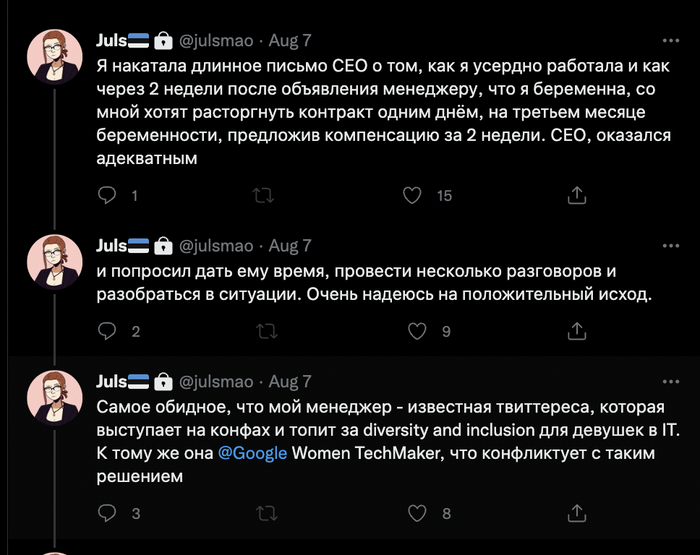The image size is (700, 555).
Task: Retweet the first tweet in the thread
Action: (x=264, y=195)
